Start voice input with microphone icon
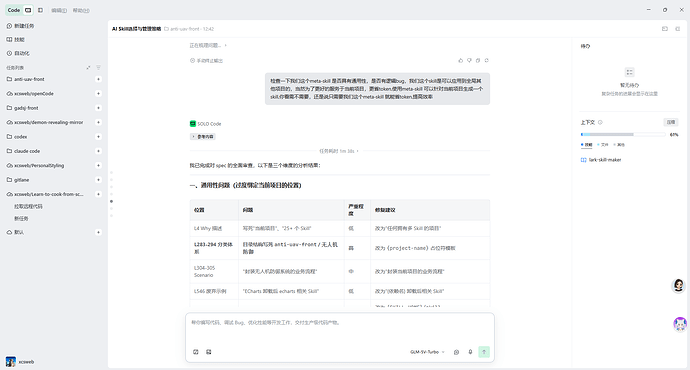Viewport: 690px width, 370px height. click(470, 352)
